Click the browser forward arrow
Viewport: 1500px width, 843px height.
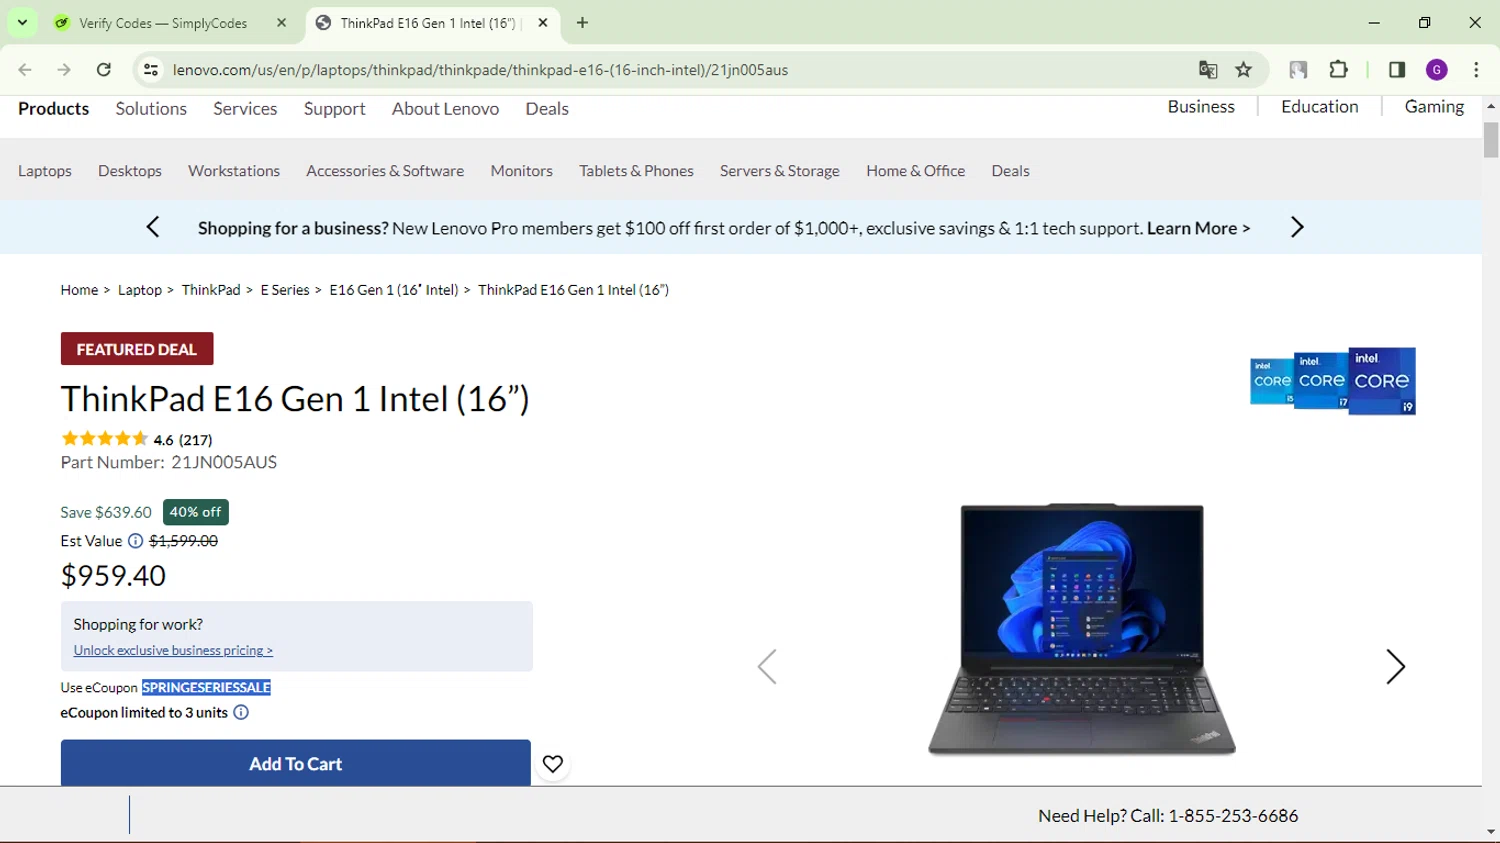tap(64, 69)
